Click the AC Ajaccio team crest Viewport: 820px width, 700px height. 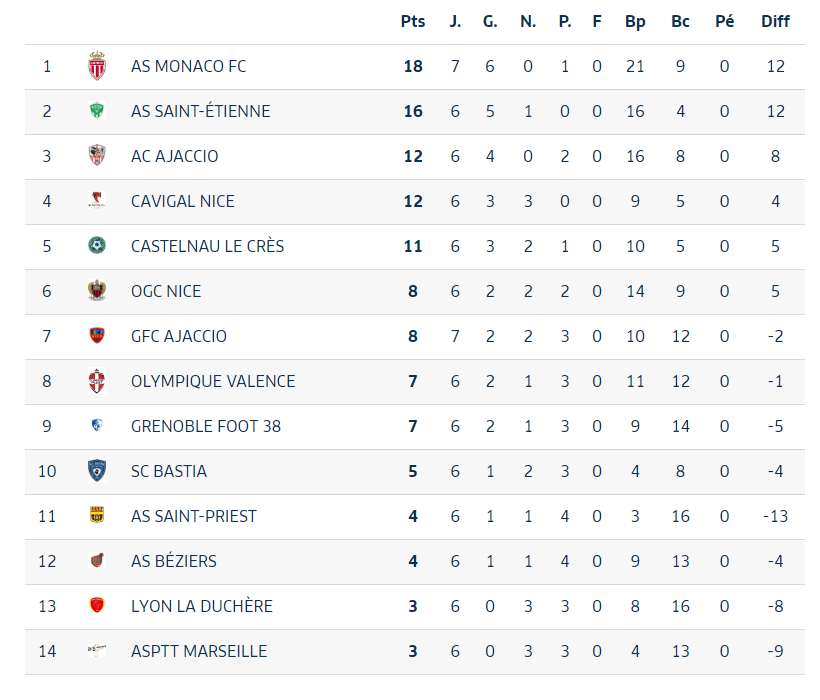click(97, 156)
